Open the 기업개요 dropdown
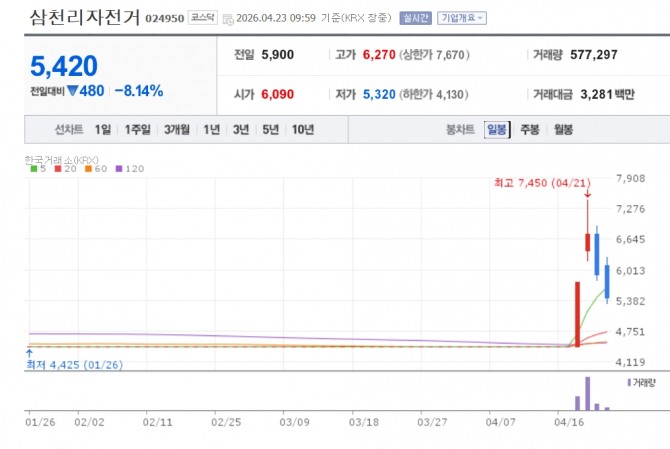Image resolution: width=670 pixels, height=449 pixels. [x=461, y=18]
